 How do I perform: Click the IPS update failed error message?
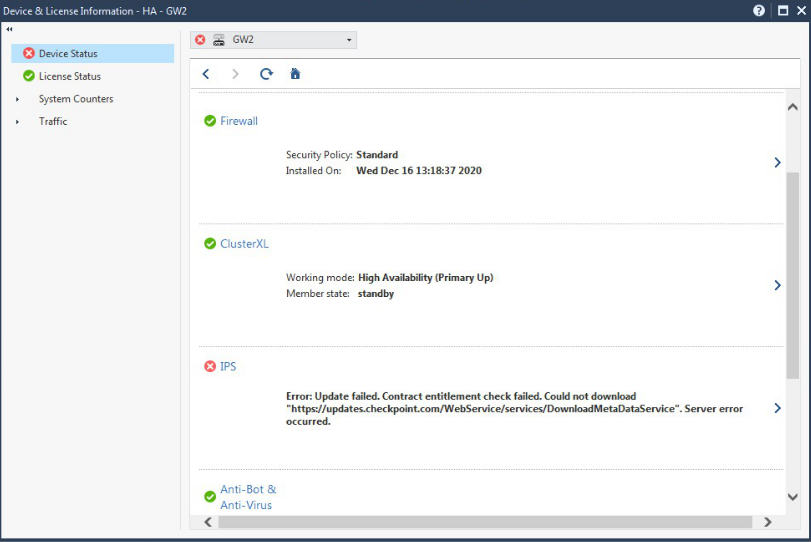pyautogui.click(x=515, y=409)
